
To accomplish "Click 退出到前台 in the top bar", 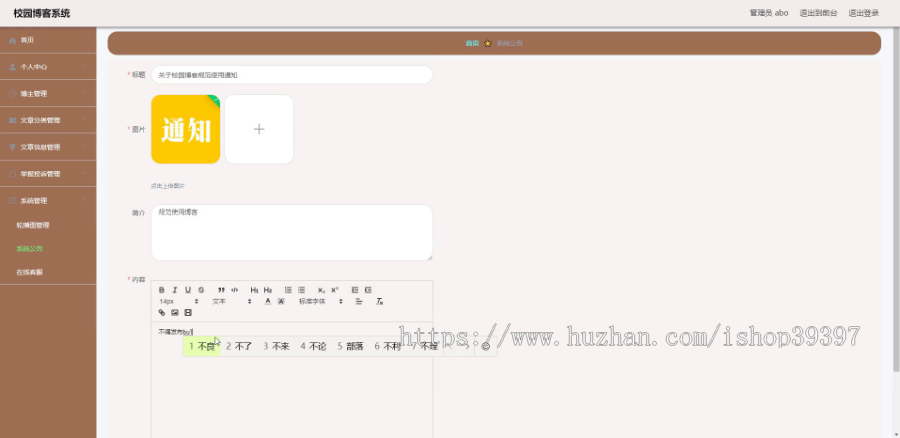I will 818,13.
